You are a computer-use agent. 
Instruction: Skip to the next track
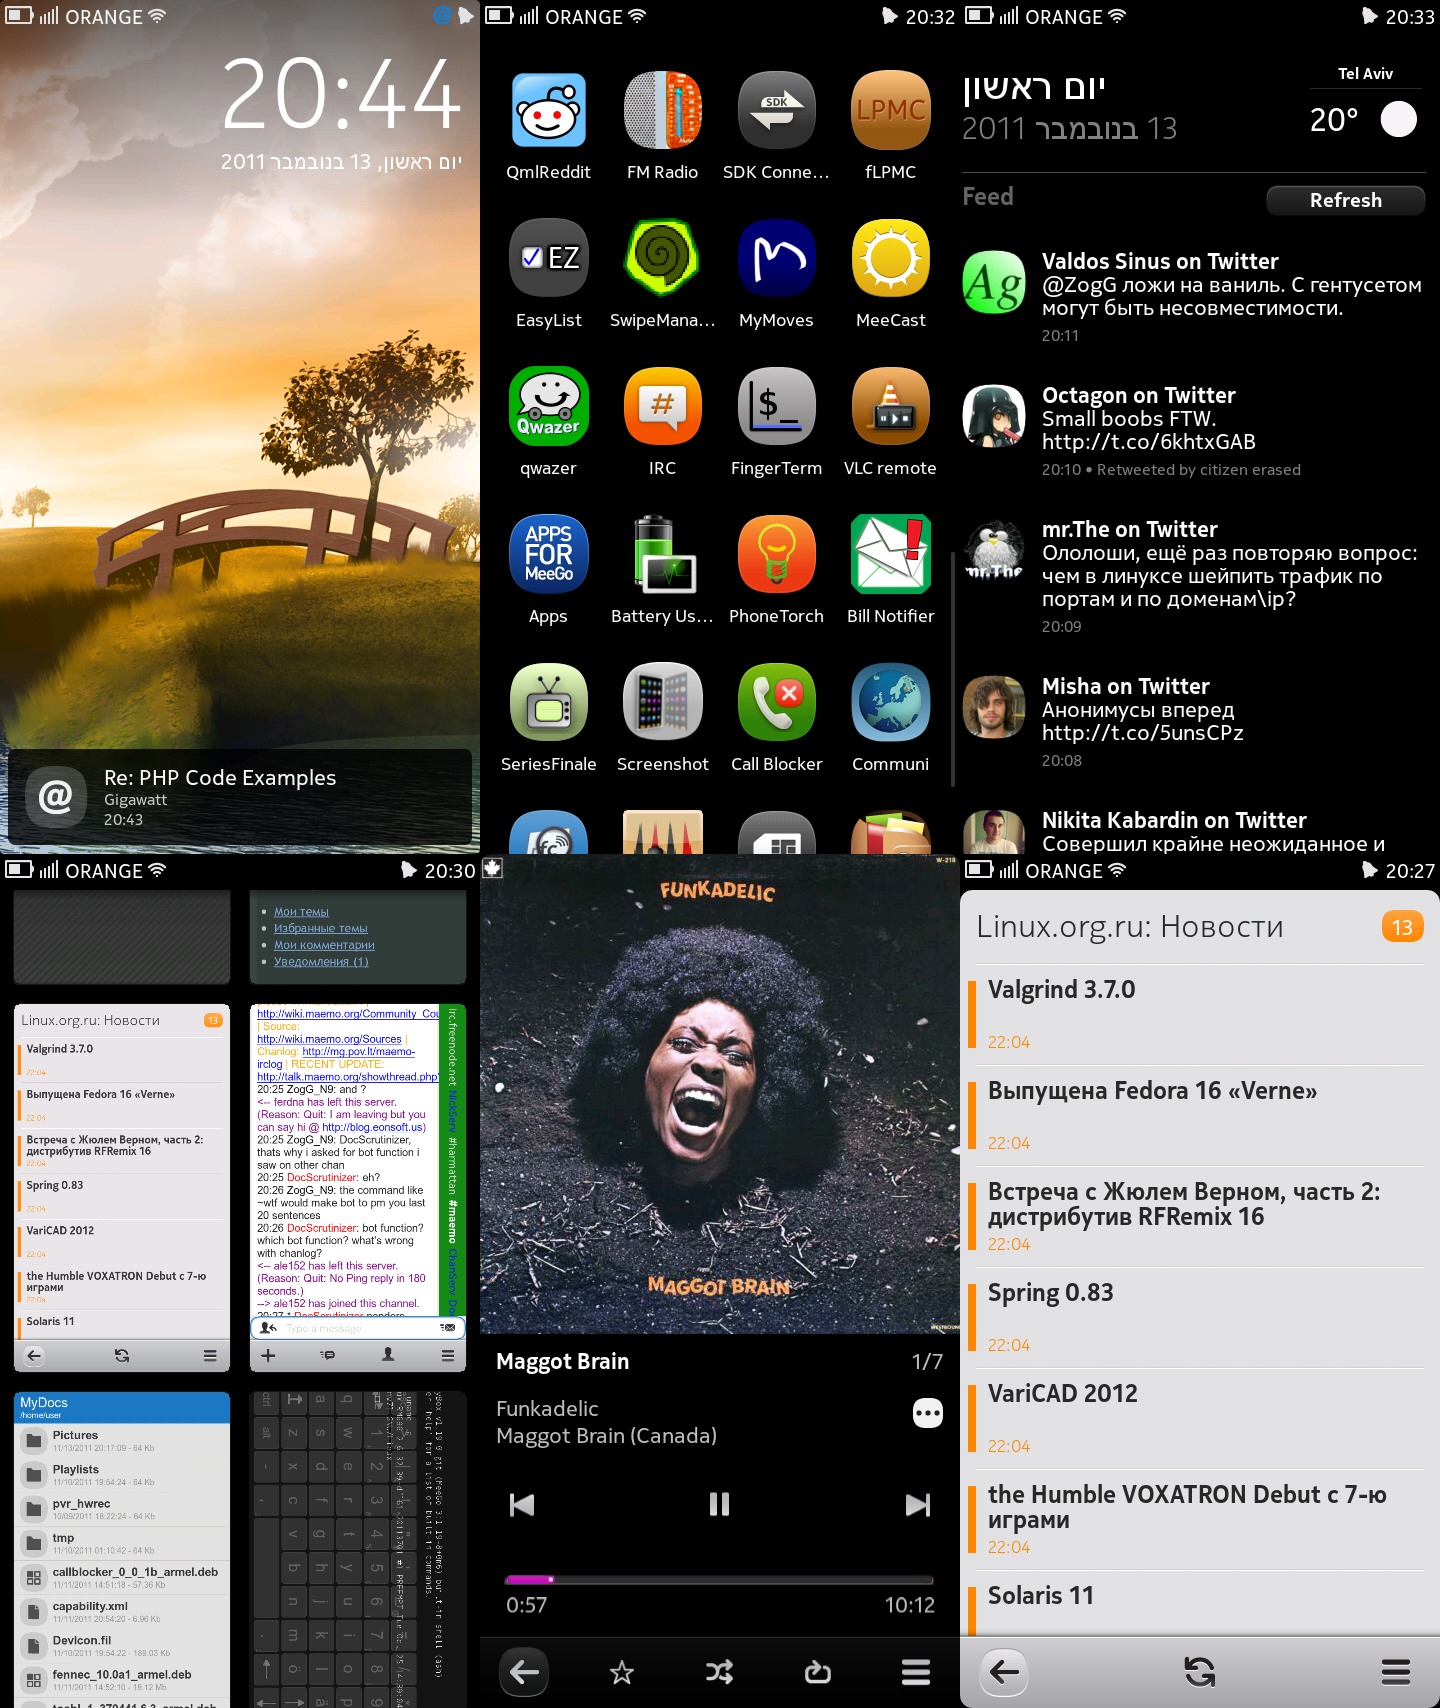click(917, 1504)
